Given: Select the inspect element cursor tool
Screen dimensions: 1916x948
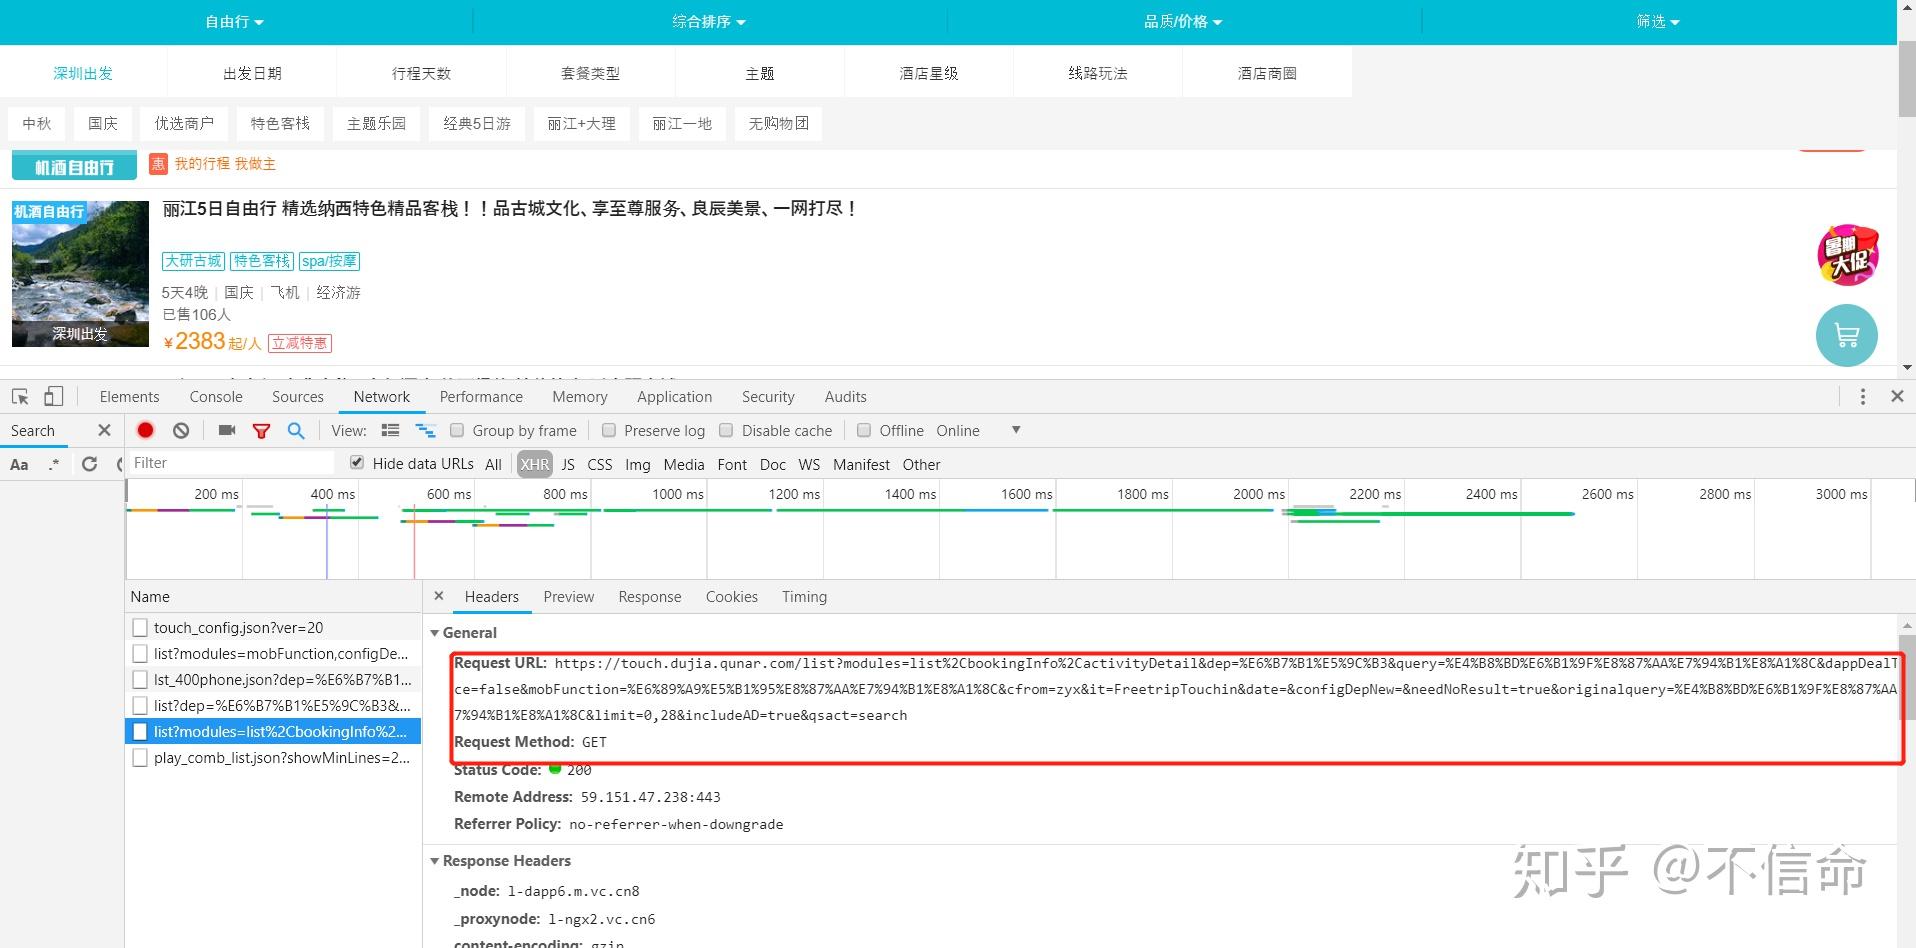Looking at the screenshot, I should coord(18,397).
